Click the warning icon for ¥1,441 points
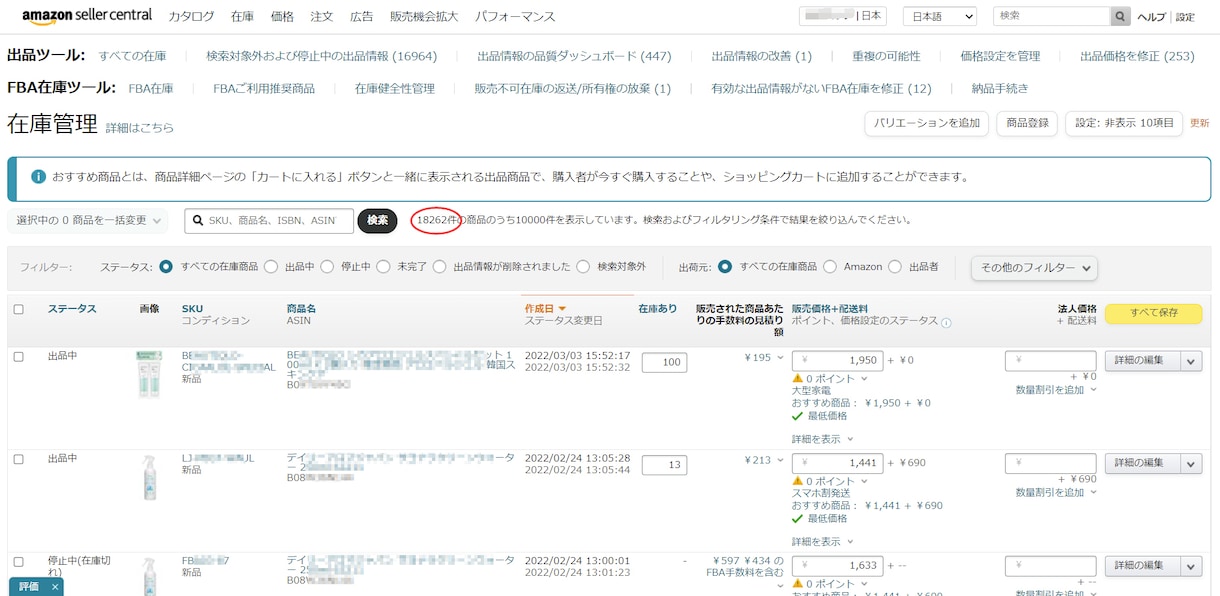Viewport: 1220px width, 596px height. click(x=798, y=482)
